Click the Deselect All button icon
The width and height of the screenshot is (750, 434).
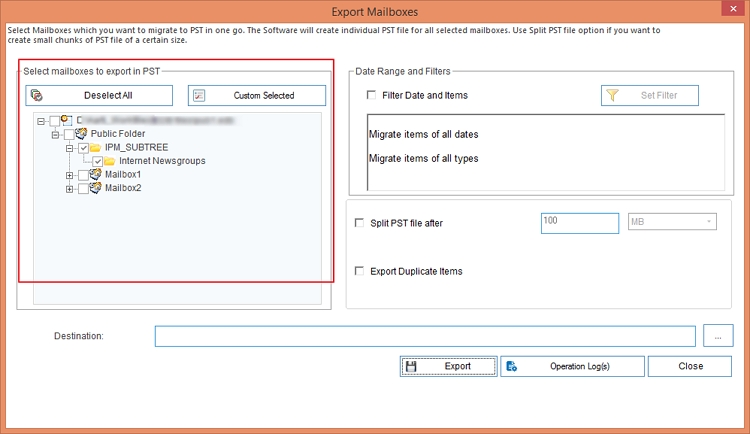coord(36,96)
